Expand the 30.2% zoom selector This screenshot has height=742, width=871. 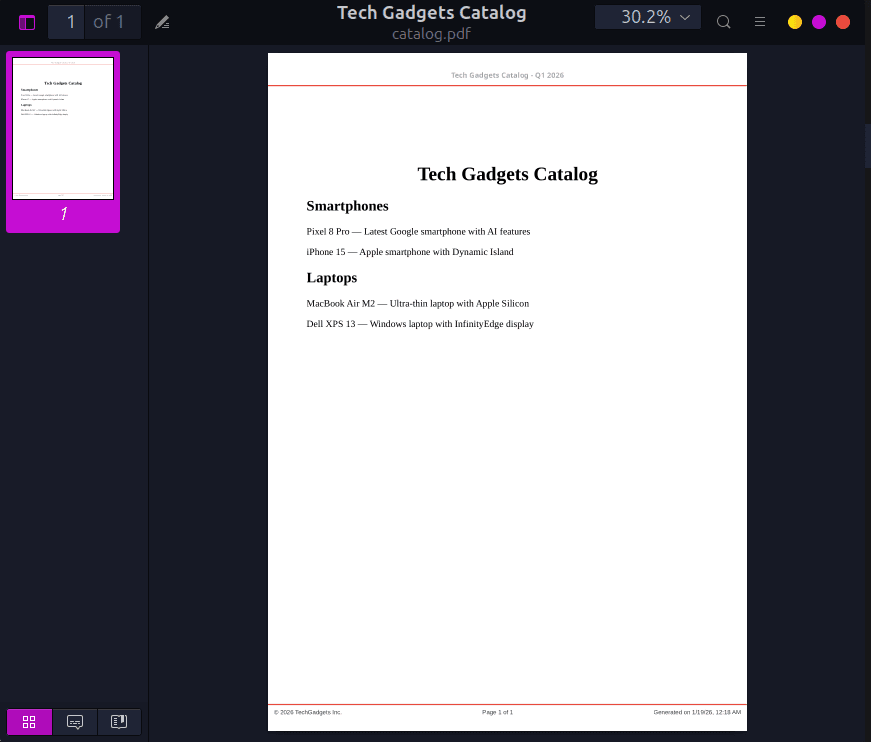click(x=647, y=16)
